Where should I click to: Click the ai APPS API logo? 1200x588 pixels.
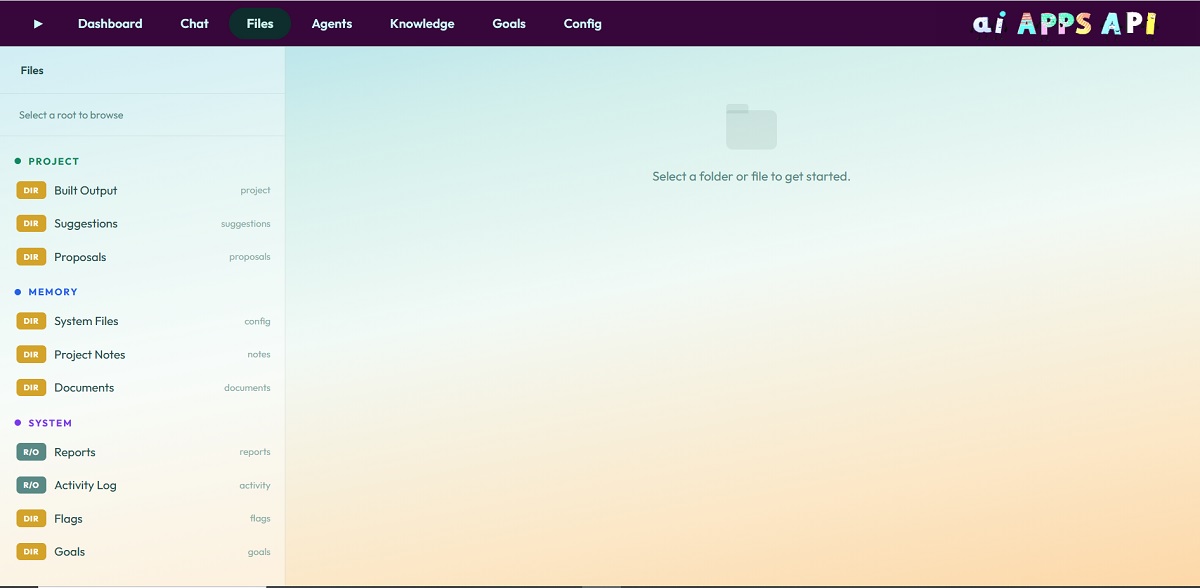pos(1065,24)
